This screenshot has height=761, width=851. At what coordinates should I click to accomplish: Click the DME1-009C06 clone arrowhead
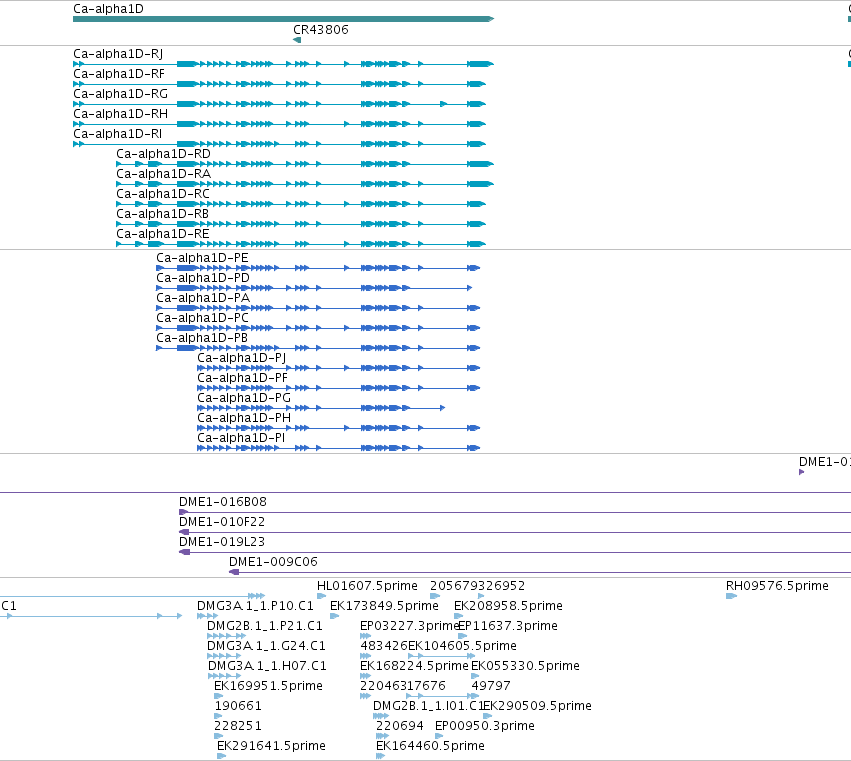(x=234, y=572)
